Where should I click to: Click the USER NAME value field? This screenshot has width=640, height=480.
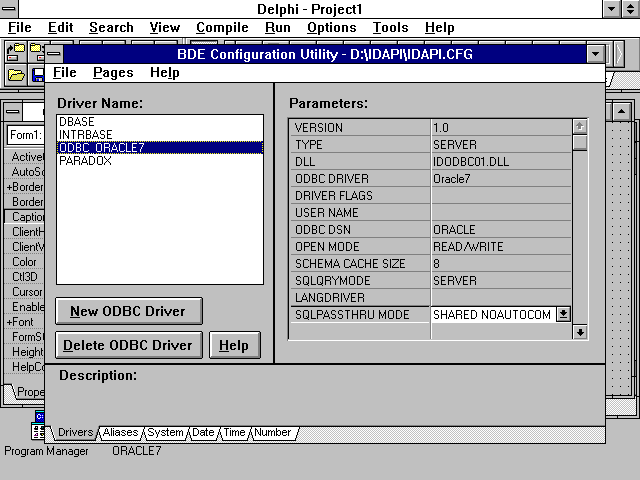(x=500, y=212)
